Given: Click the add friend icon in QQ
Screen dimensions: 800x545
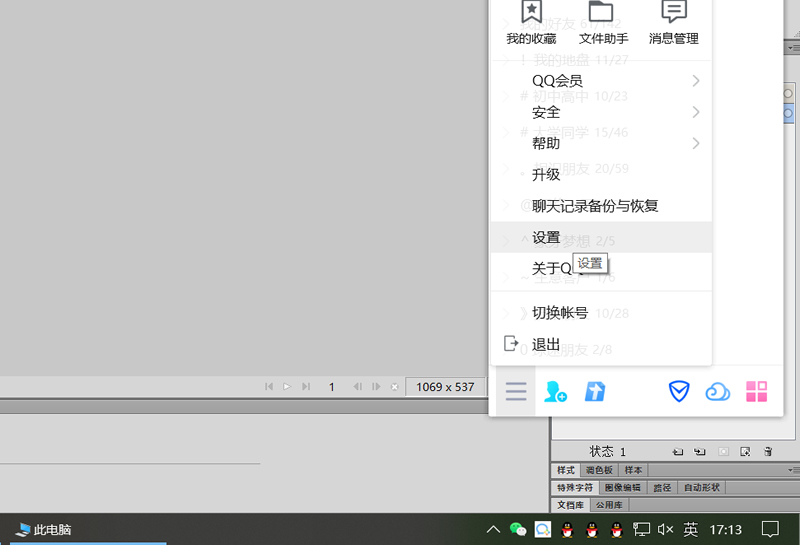Looking at the screenshot, I should [x=555, y=391].
